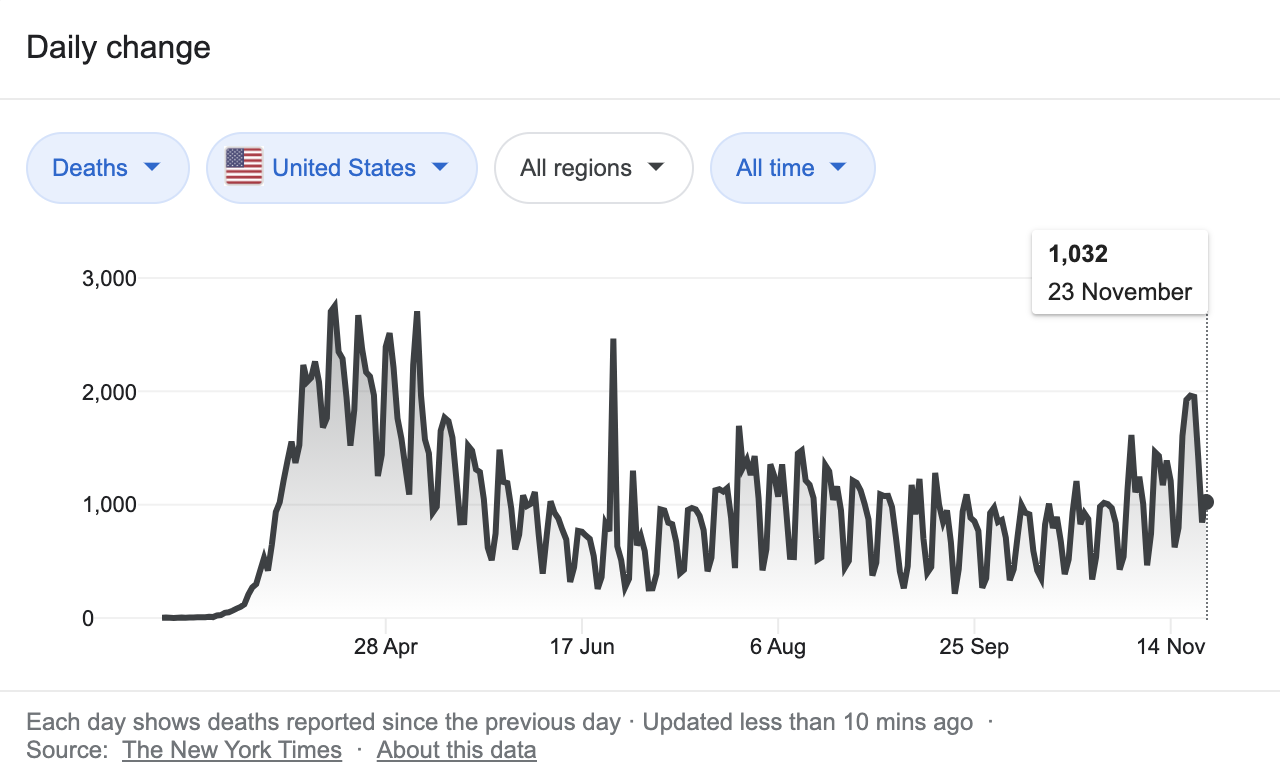
Task: Click the 25 Sep axis label
Action: point(974,647)
